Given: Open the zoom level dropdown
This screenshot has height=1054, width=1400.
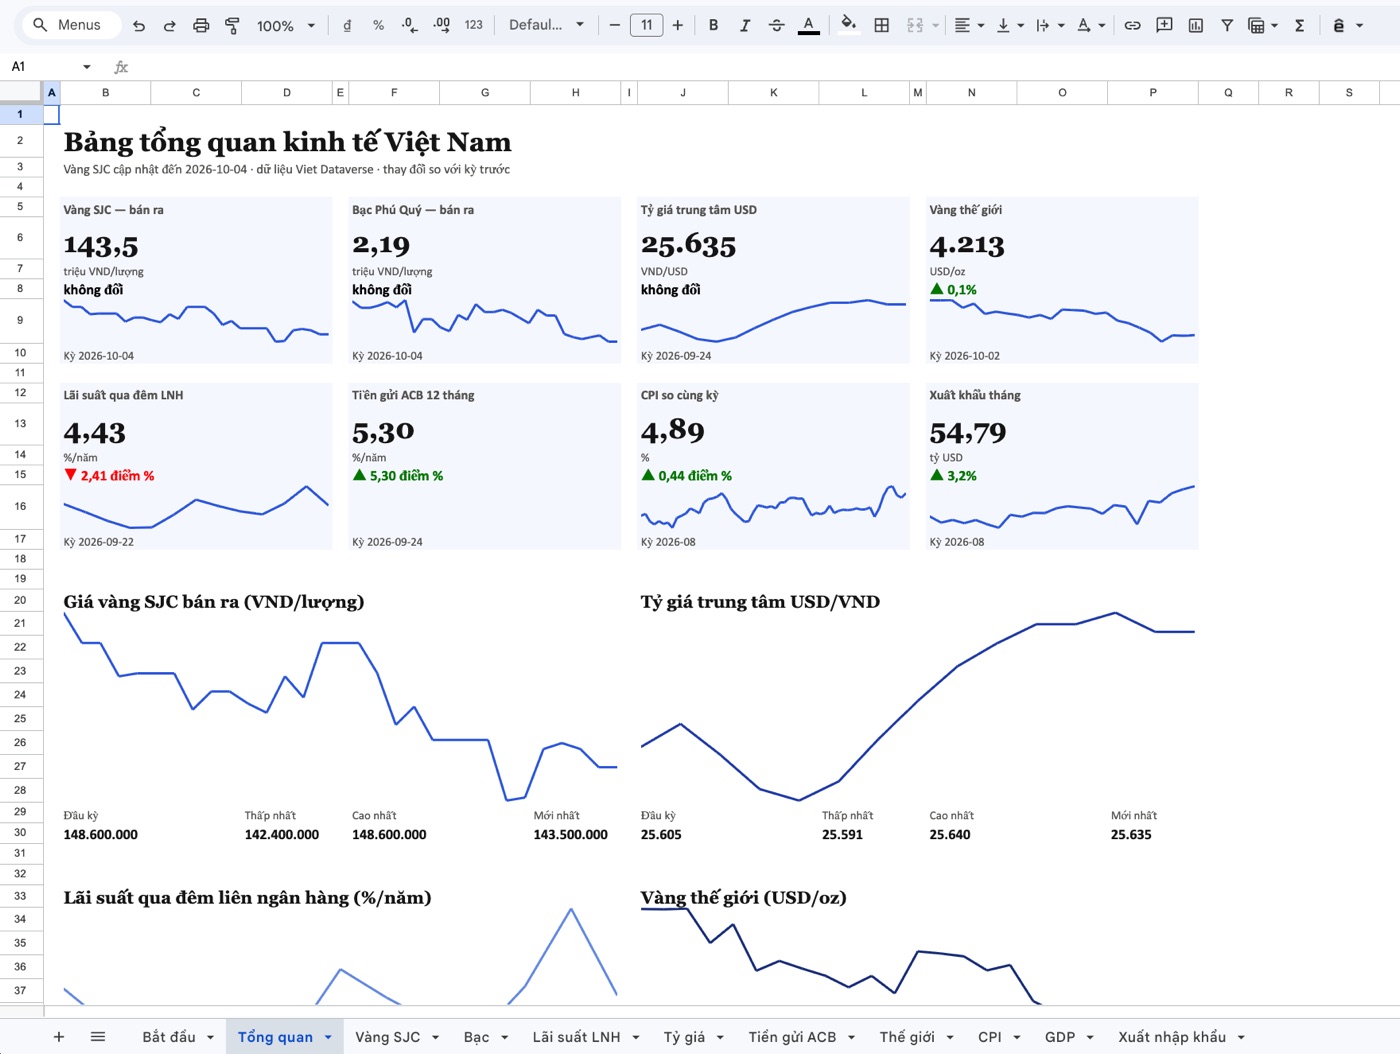Looking at the screenshot, I should (x=285, y=25).
